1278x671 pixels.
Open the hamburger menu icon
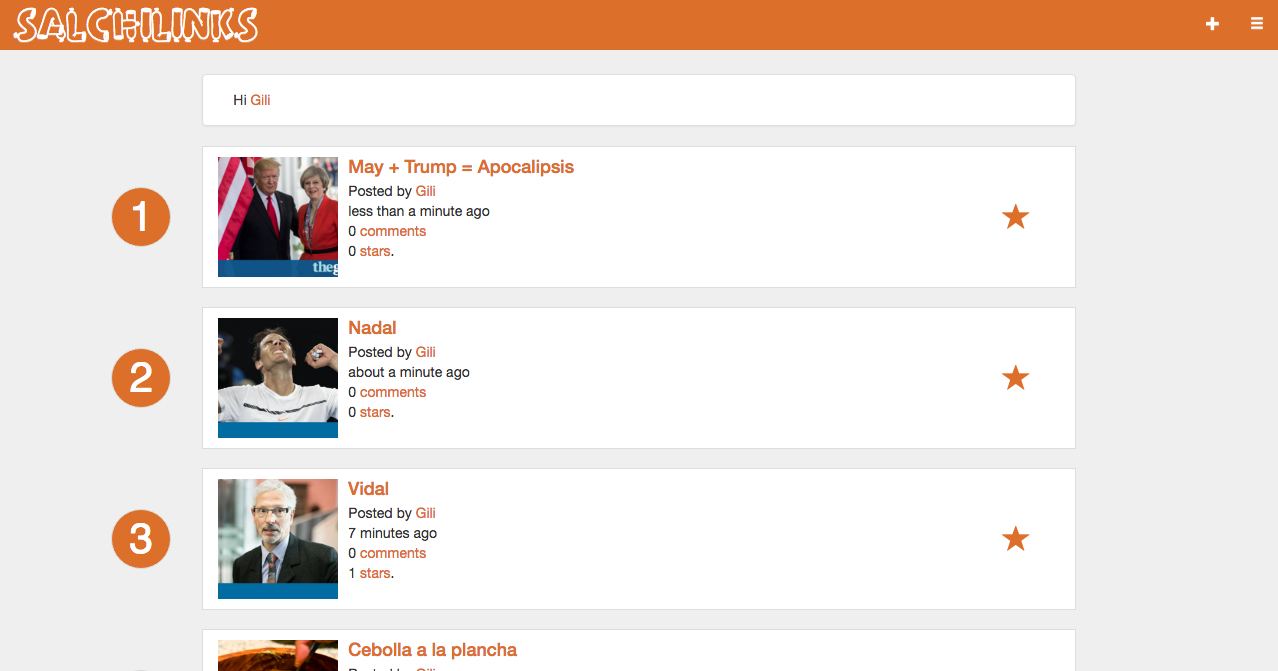tap(1257, 24)
